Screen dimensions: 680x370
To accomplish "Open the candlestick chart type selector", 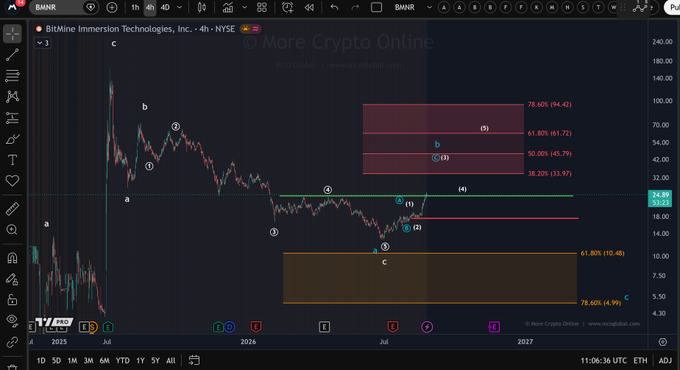I will pos(202,7).
